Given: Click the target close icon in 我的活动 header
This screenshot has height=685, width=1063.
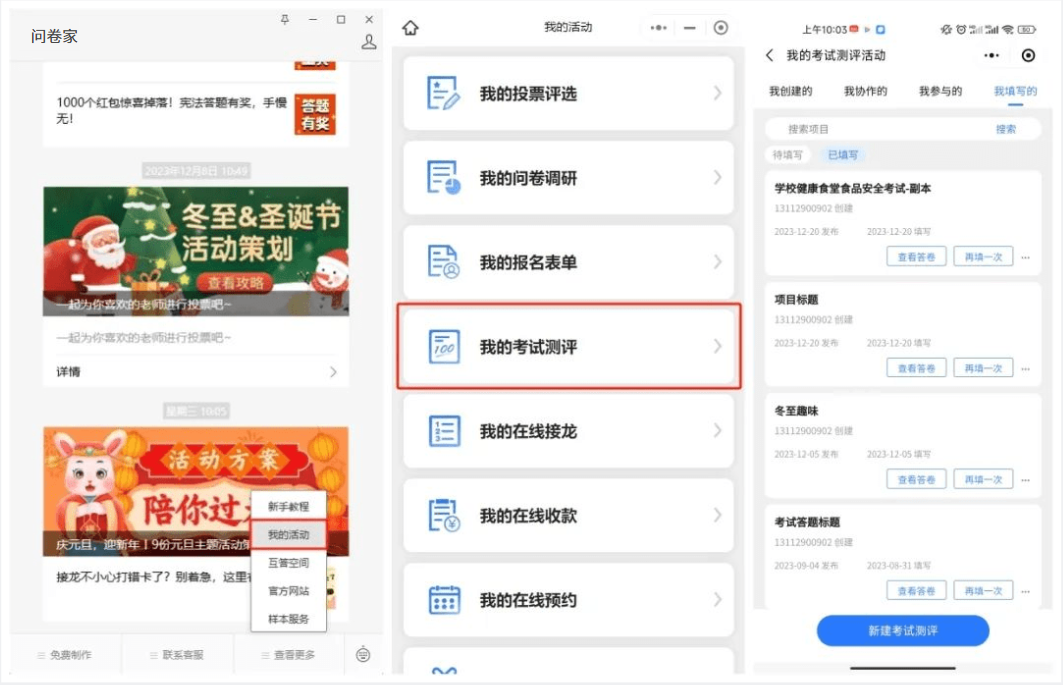Looking at the screenshot, I should [721, 28].
